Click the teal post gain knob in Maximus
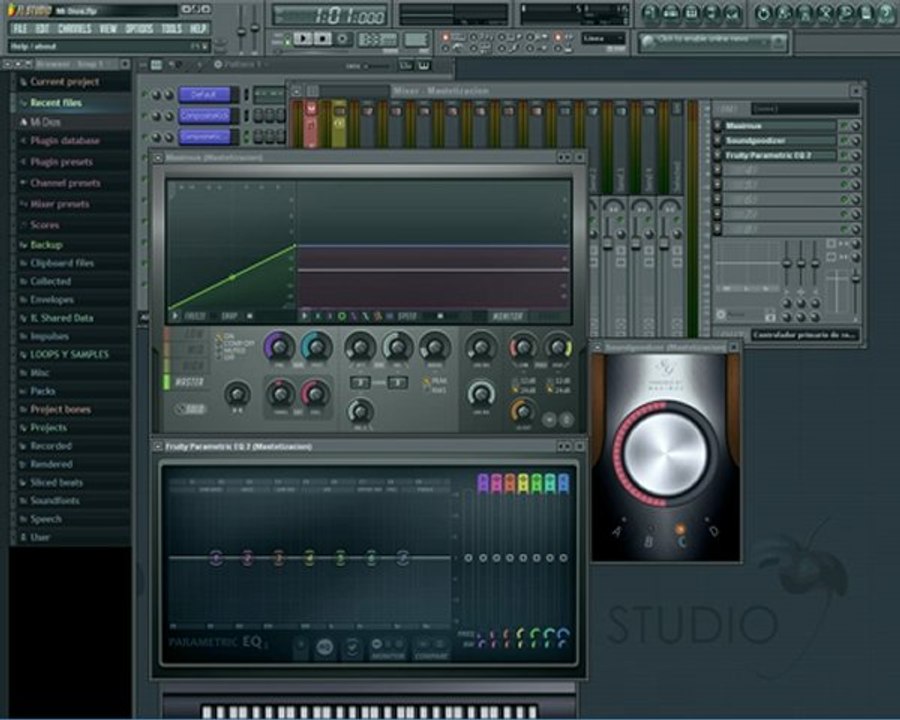 316,346
